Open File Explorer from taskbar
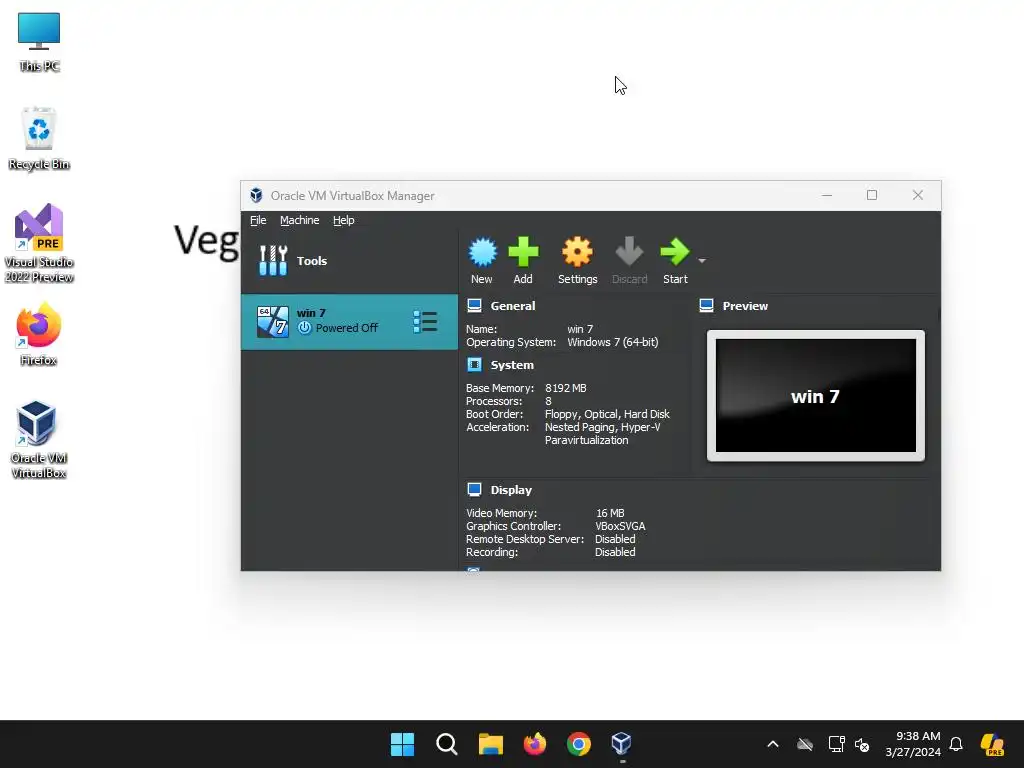This screenshot has height=768, width=1024. coord(490,744)
